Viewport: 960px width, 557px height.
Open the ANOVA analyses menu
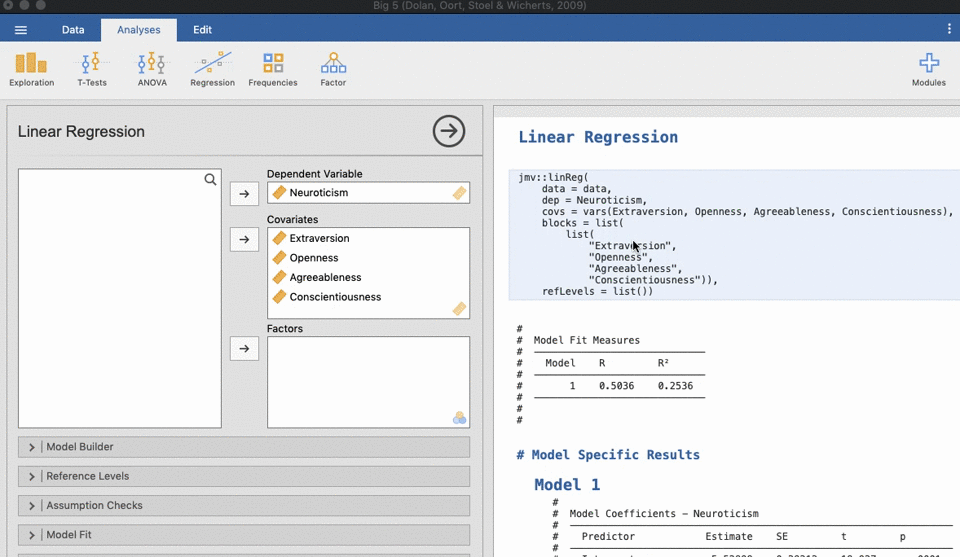pyautogui.click(x=152, y=69)
